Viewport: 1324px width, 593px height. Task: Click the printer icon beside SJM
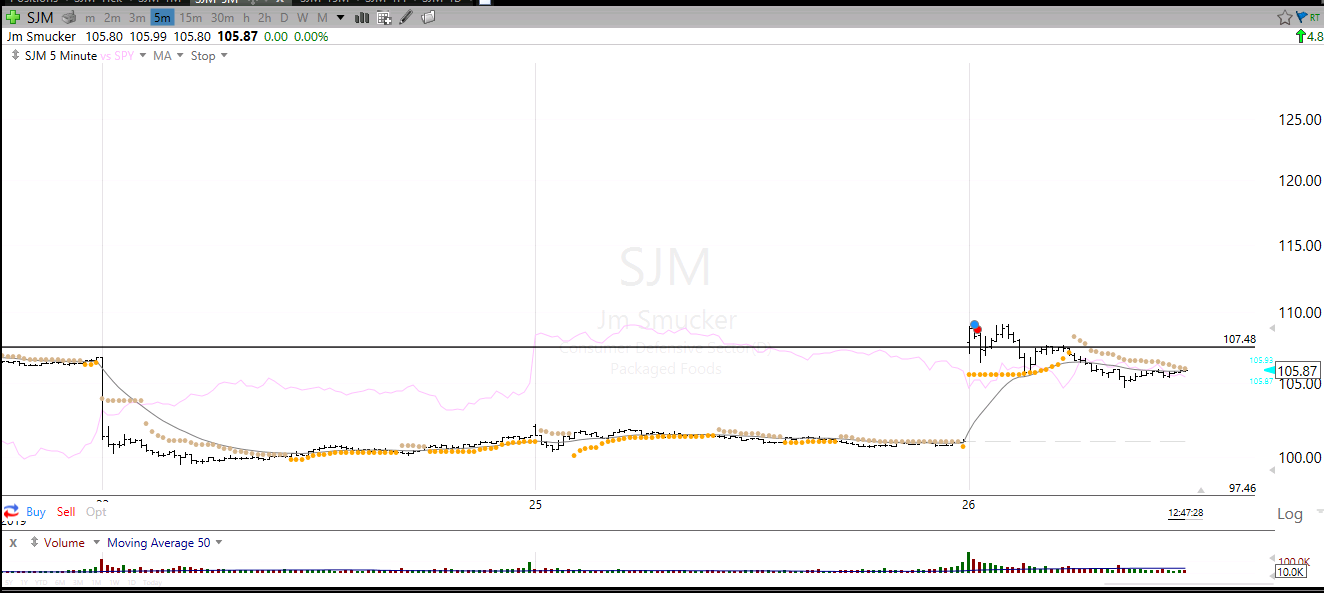tap(70, 18)
